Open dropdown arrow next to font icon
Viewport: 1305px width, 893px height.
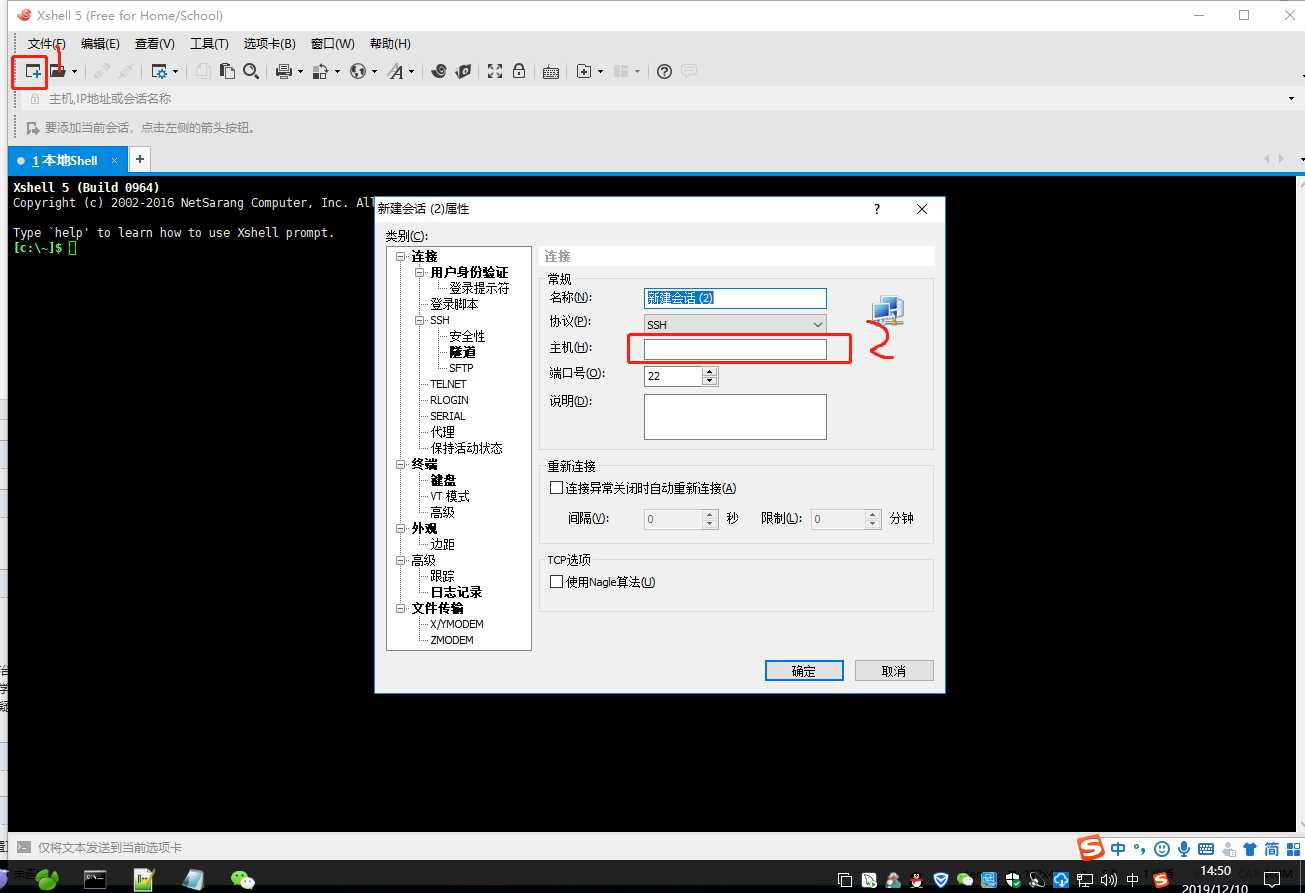[x=411, y=72]
